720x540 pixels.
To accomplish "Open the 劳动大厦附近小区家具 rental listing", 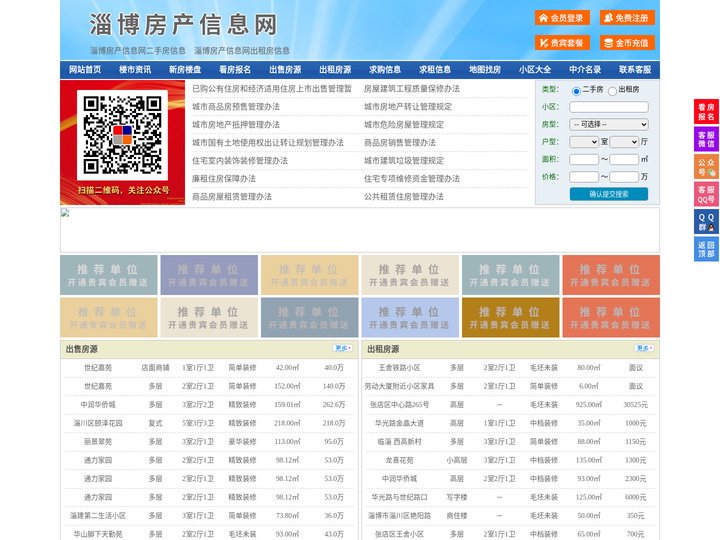I will (x=511, y=386).
